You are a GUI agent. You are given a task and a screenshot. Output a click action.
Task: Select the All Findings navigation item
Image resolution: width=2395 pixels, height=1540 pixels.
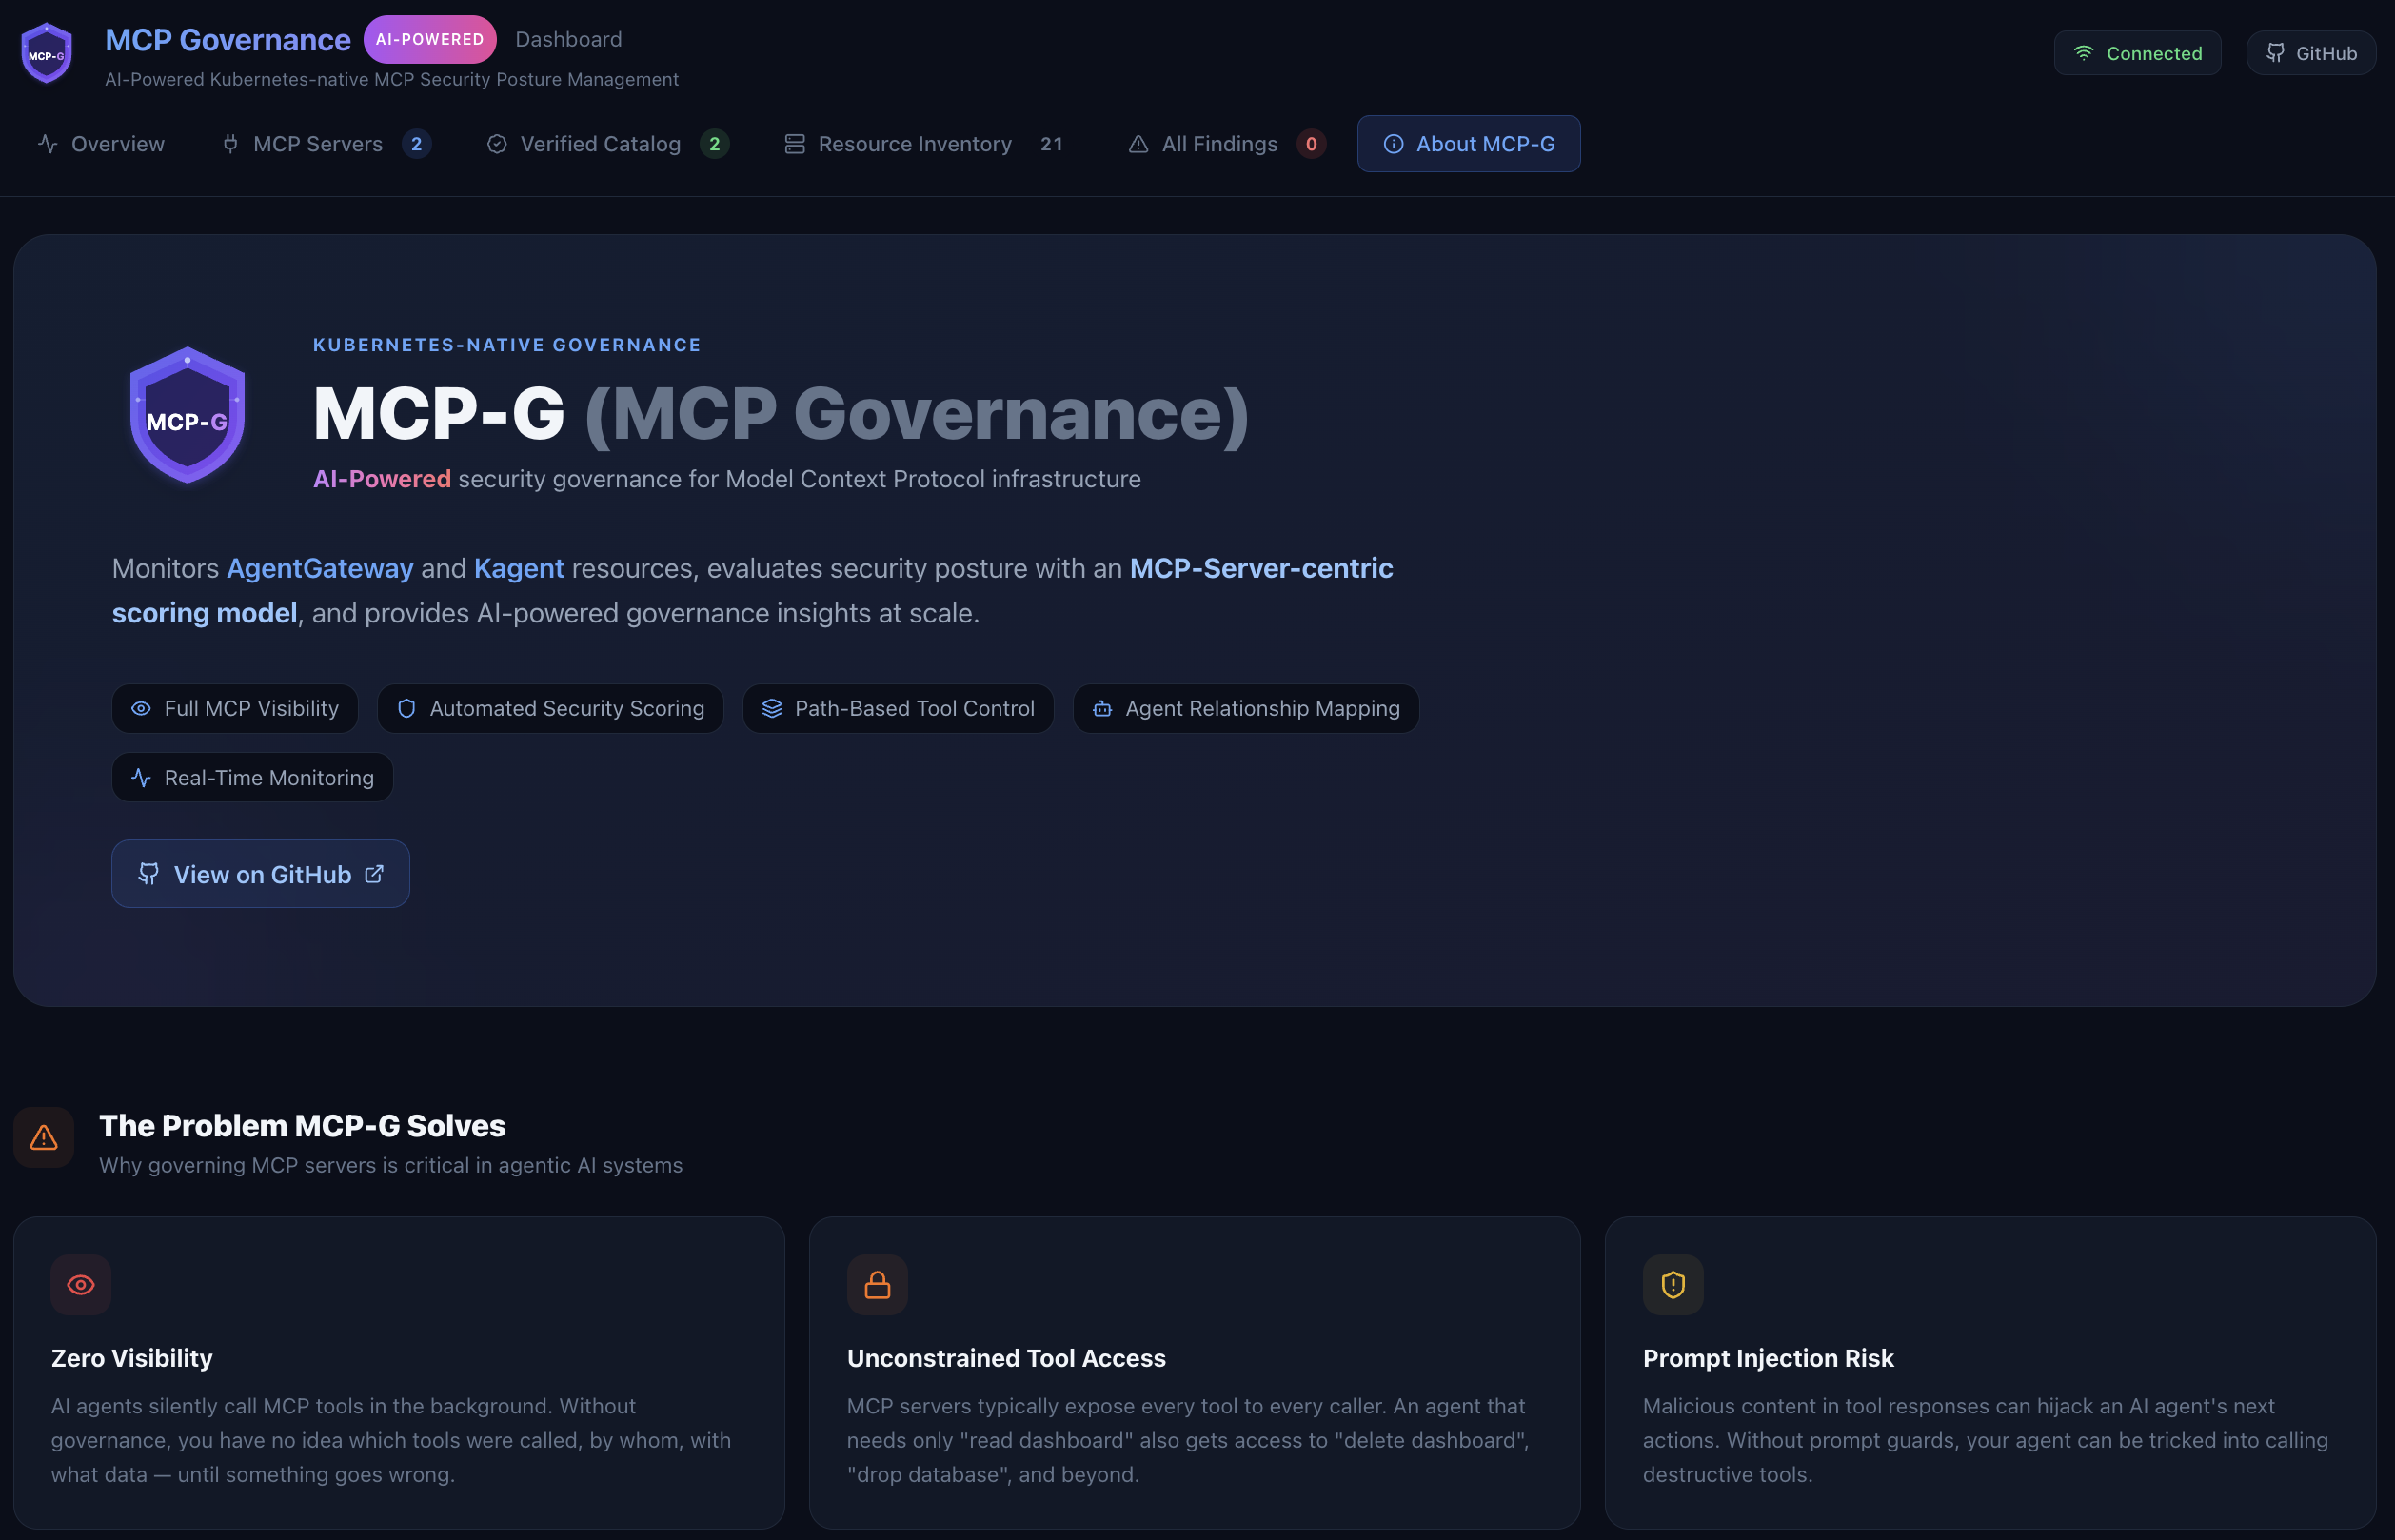click(x=1219, y=143)
